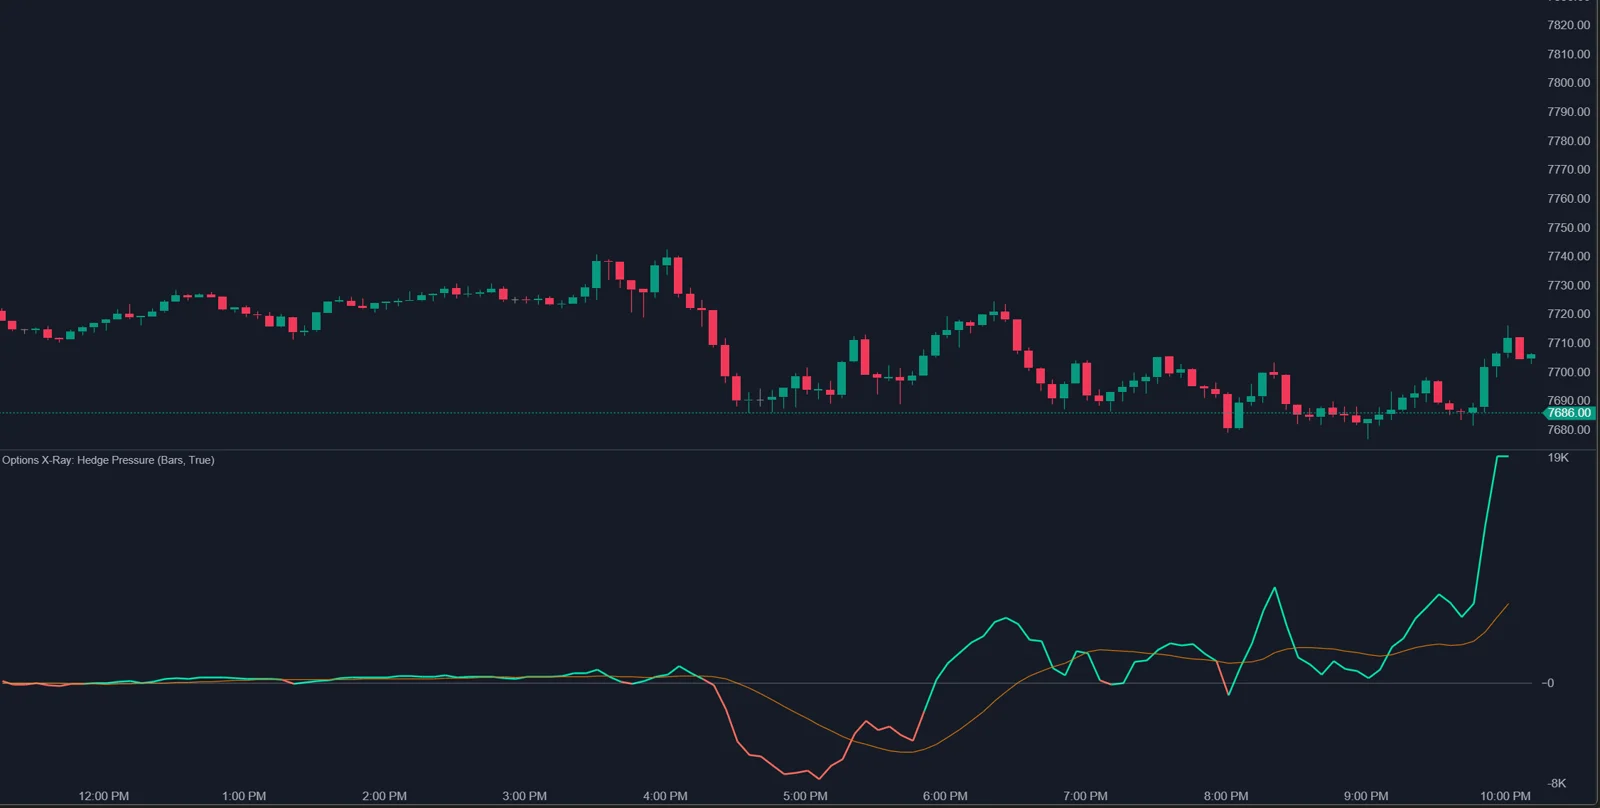Click the 8:00 PM time axis label
The height and width of the screenshot is (808, 1600).
click(1226, 797)
